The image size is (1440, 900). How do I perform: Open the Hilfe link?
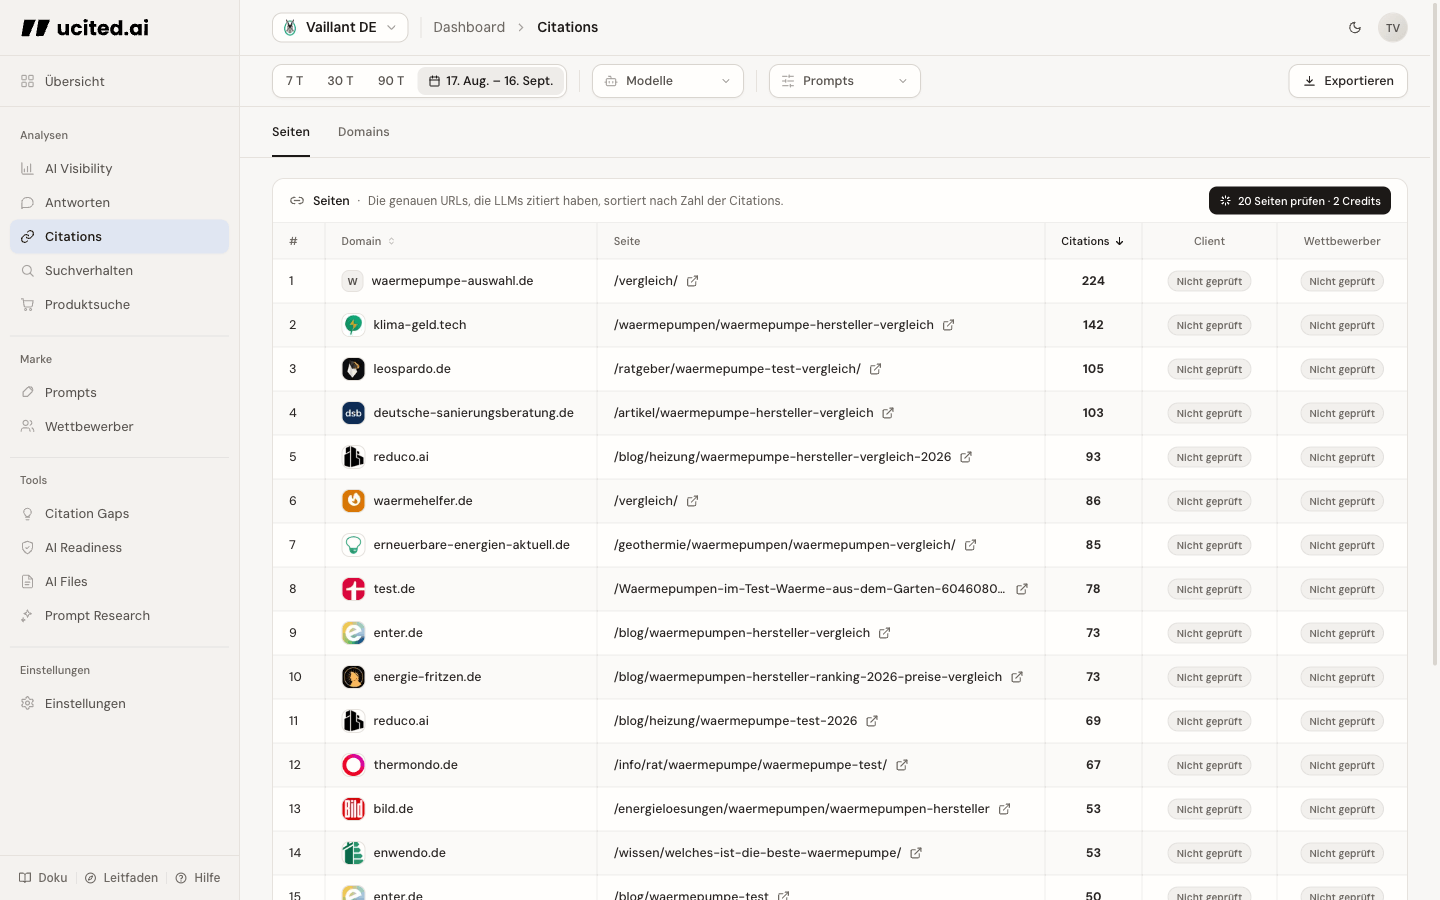(198, 878)
